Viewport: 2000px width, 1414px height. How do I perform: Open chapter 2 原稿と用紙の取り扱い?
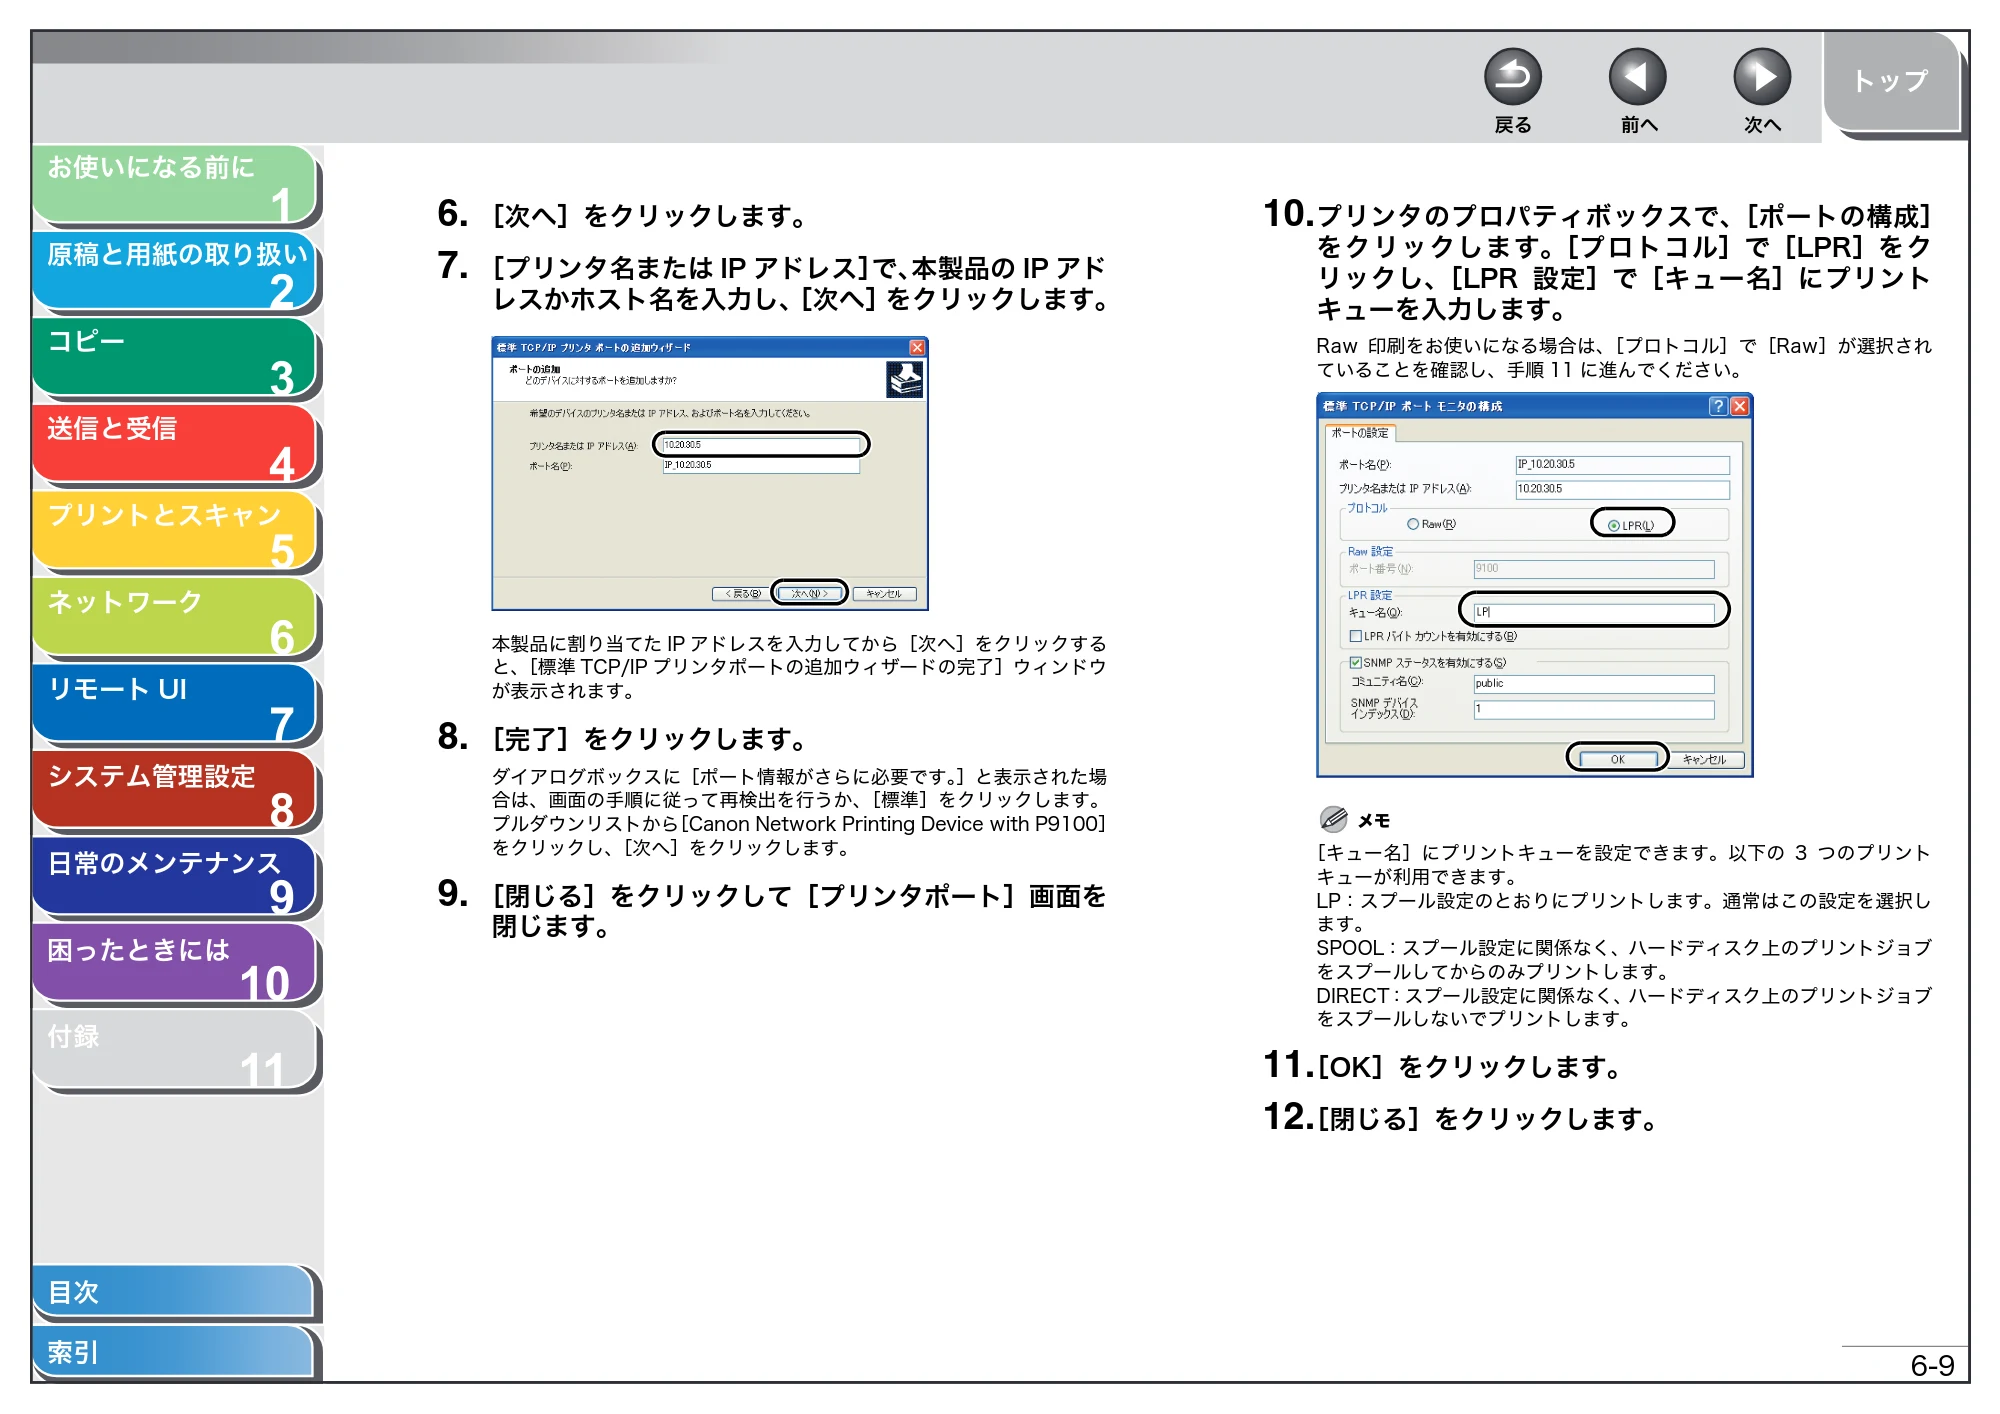point(175,271)
